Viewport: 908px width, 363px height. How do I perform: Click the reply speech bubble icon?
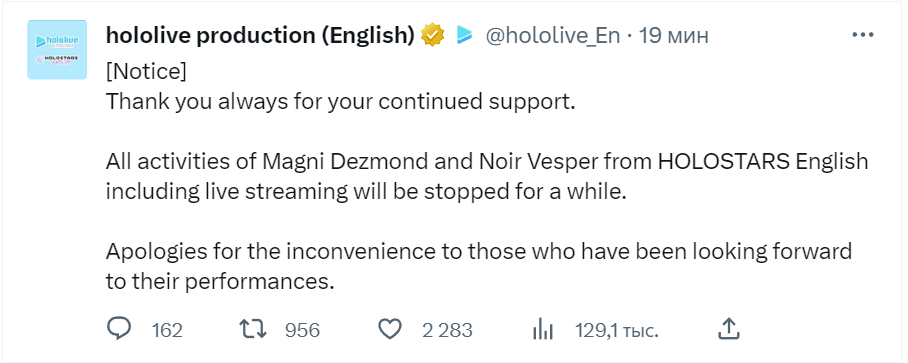point(119,329)
